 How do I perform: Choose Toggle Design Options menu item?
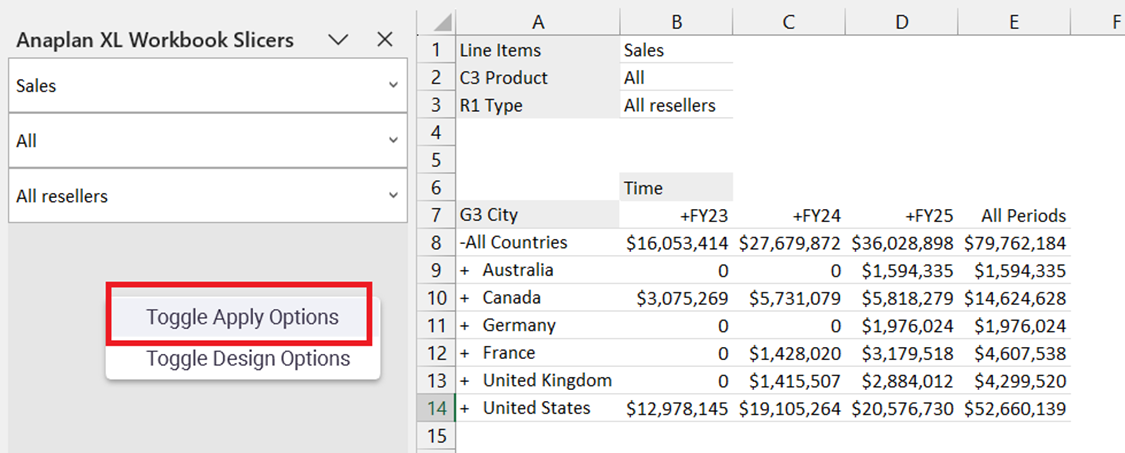[x=248, y=358]
